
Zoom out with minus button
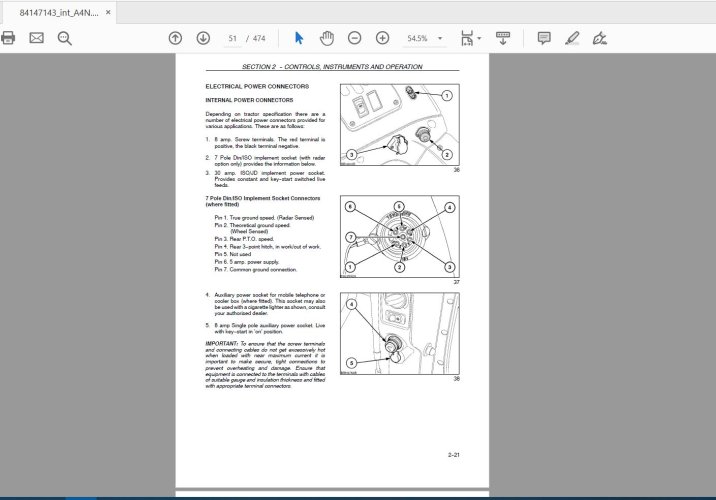click(x=354, y=38)
